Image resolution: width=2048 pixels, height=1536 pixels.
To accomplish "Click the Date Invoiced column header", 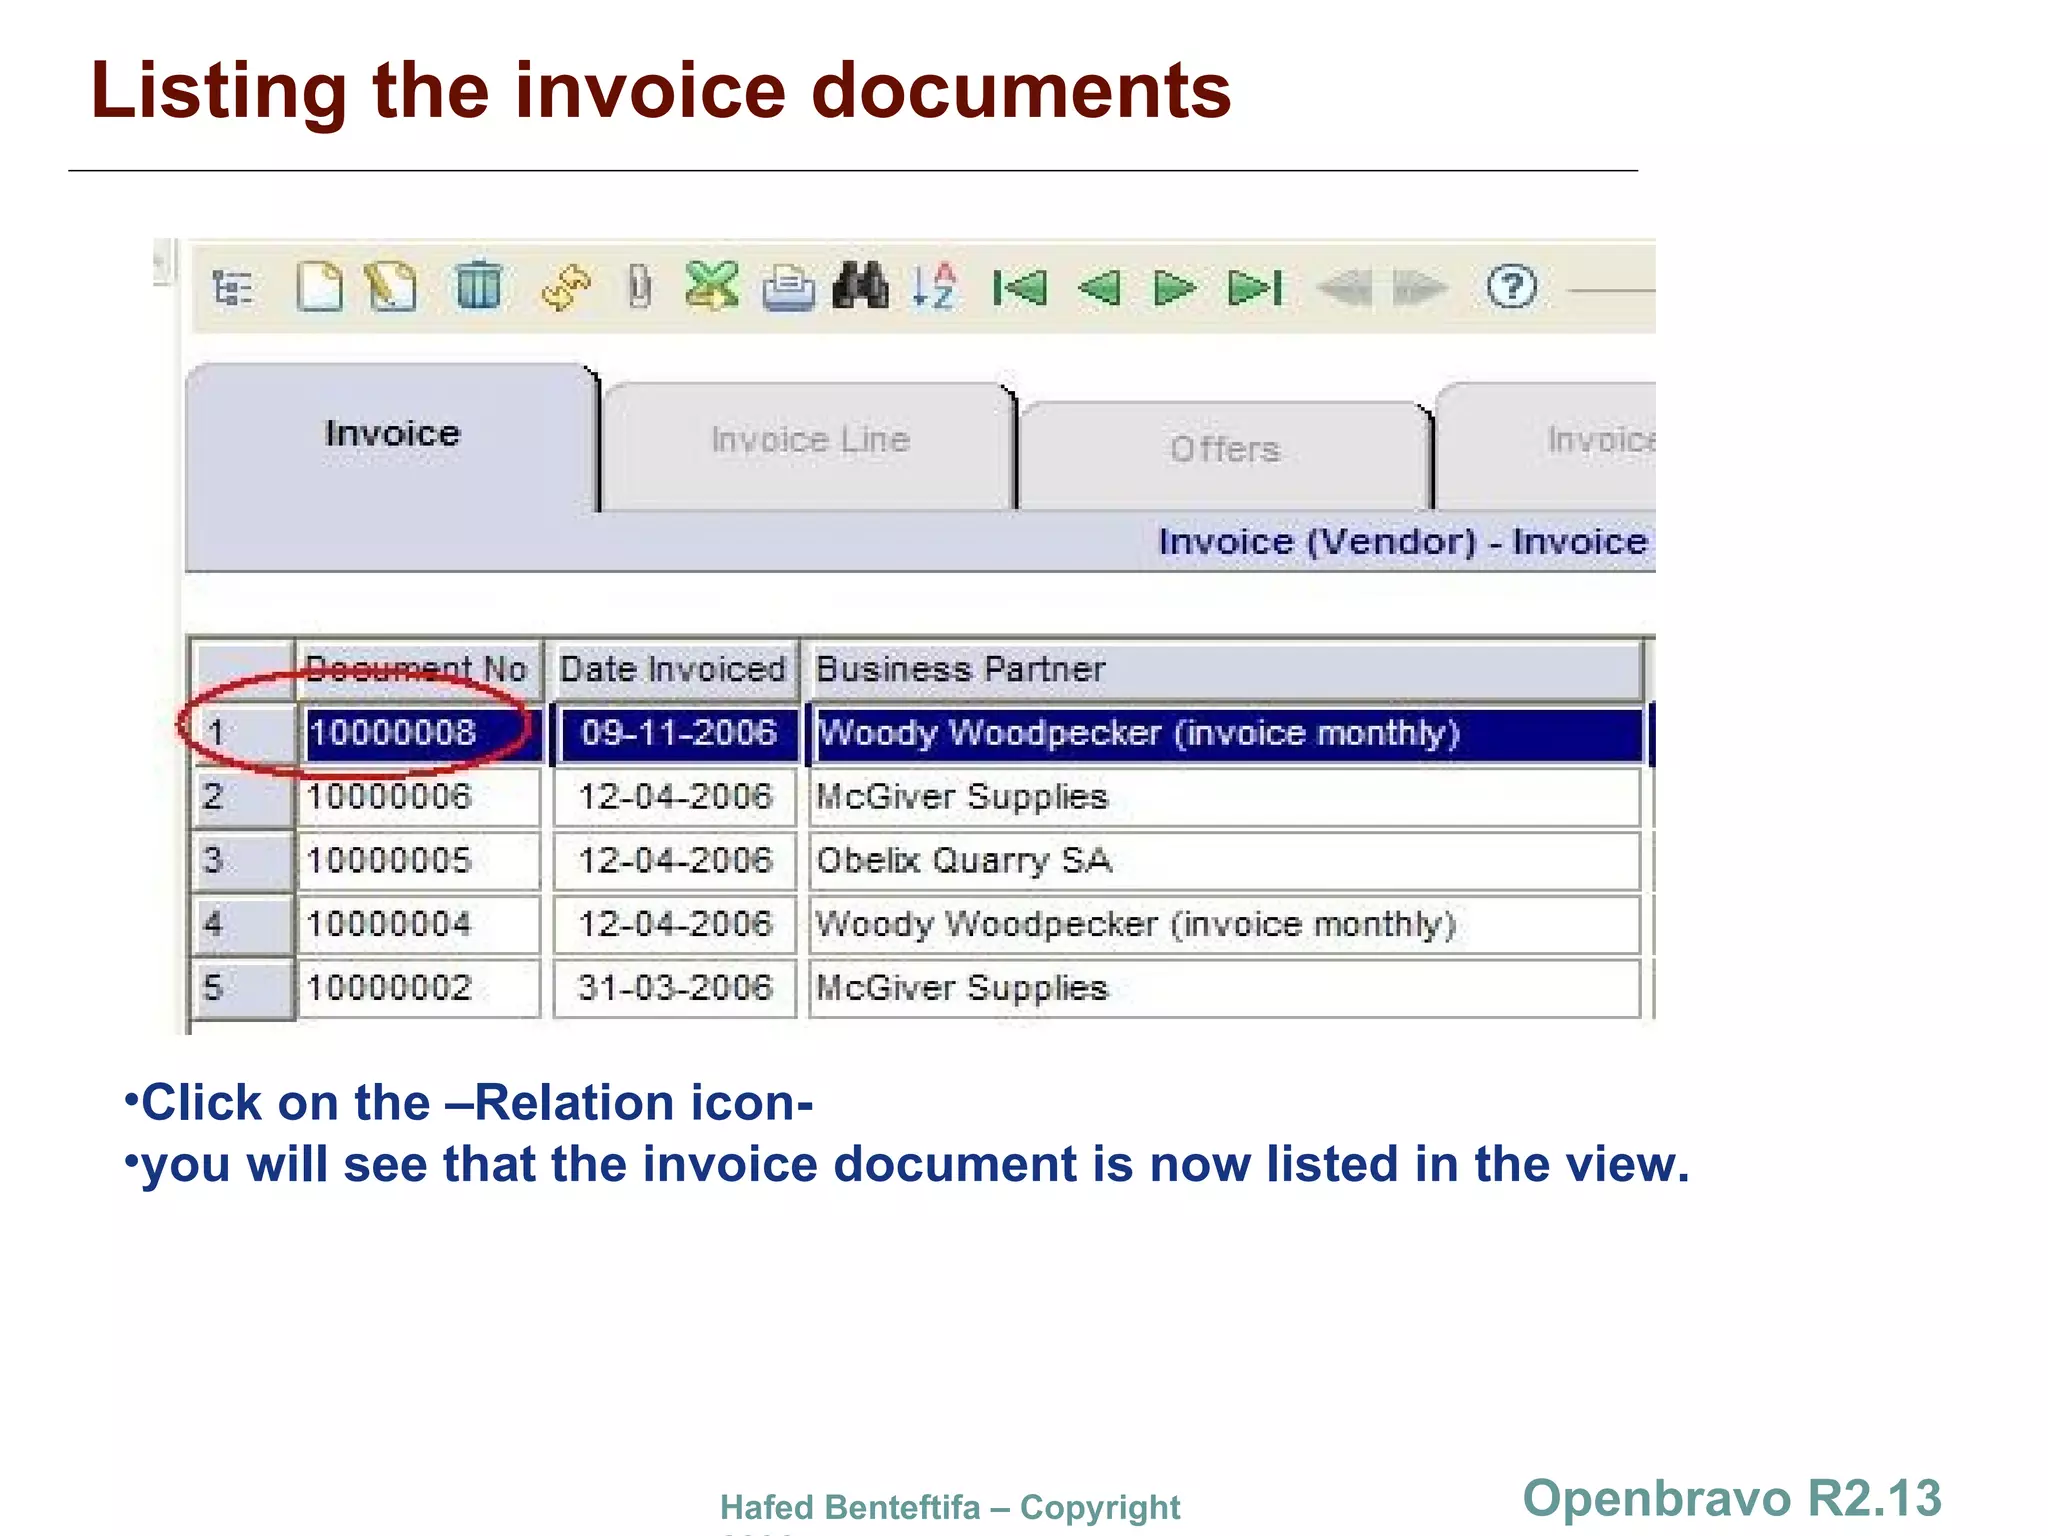I will [673, 669].
